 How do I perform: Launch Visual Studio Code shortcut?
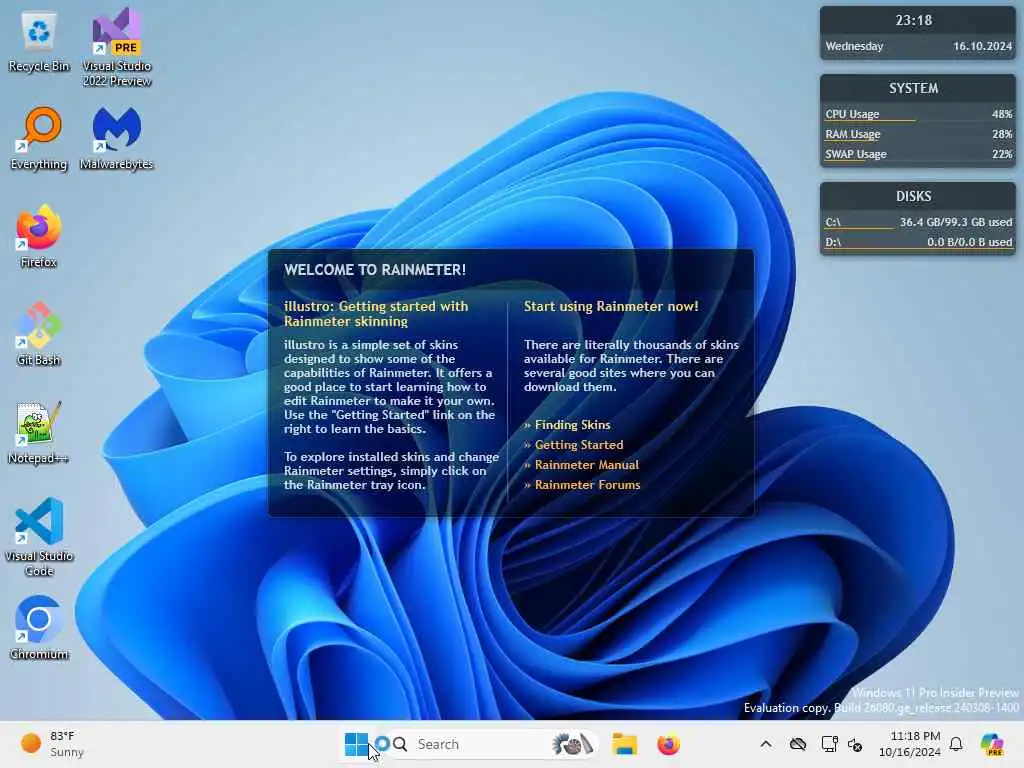pos(39,537)
